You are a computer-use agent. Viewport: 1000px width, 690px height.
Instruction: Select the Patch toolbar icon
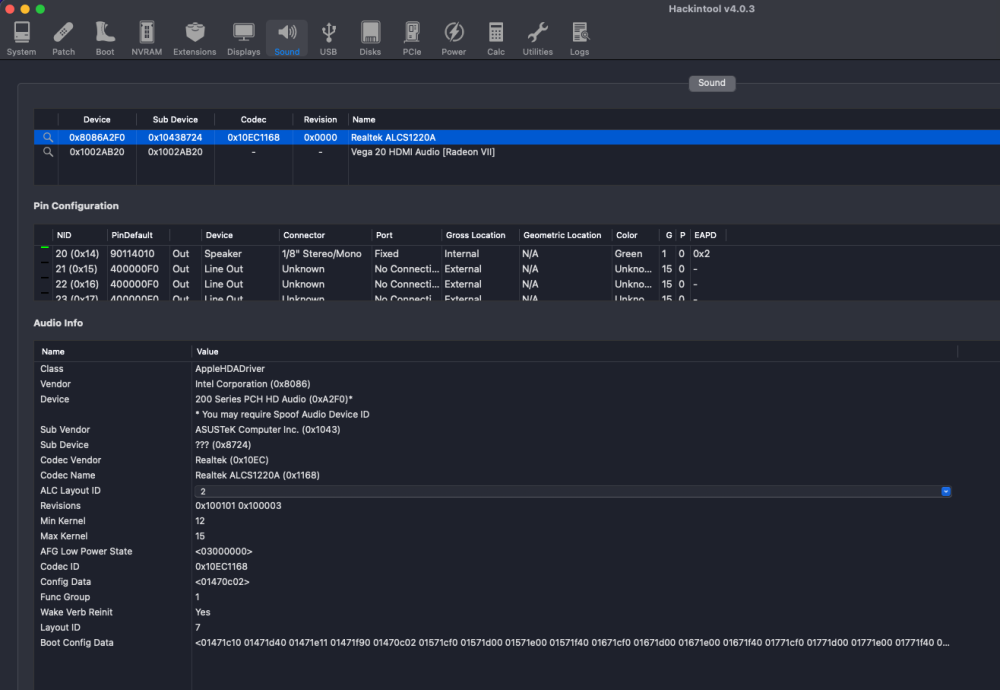[63, 38]
